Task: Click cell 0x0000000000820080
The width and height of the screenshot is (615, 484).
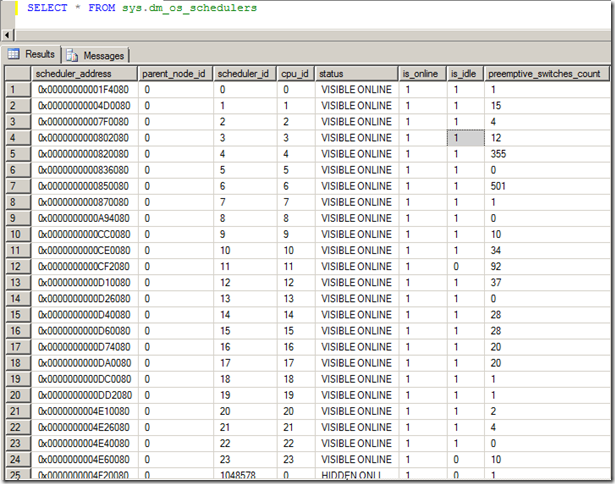Action: click(x=85, y=154)
